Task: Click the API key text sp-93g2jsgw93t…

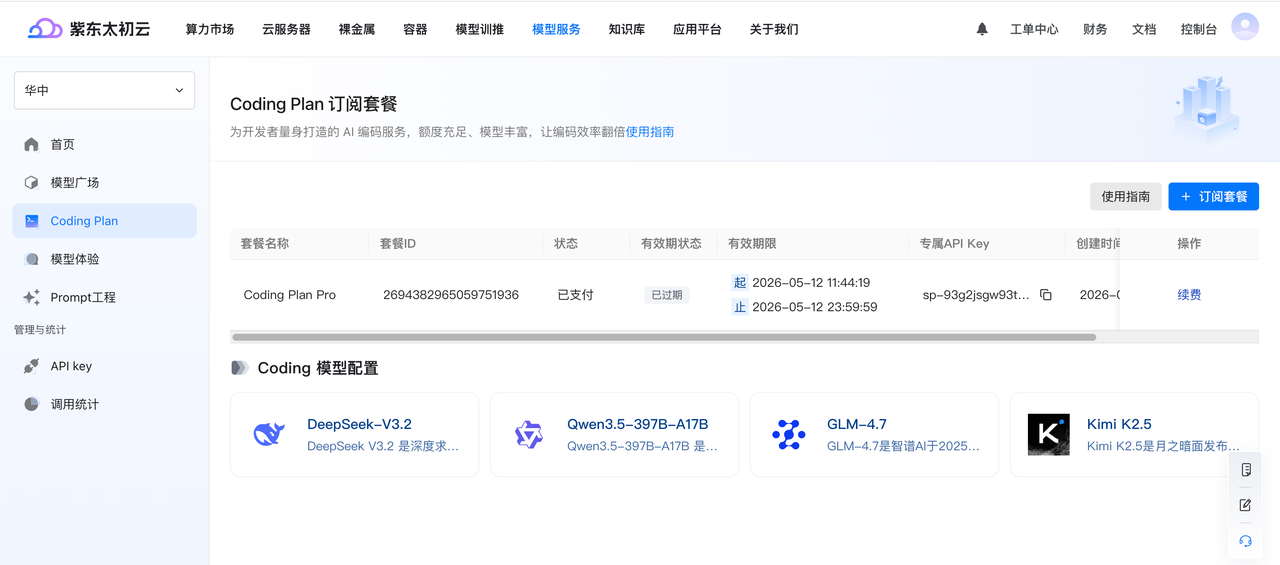Action: coord(976,295)
